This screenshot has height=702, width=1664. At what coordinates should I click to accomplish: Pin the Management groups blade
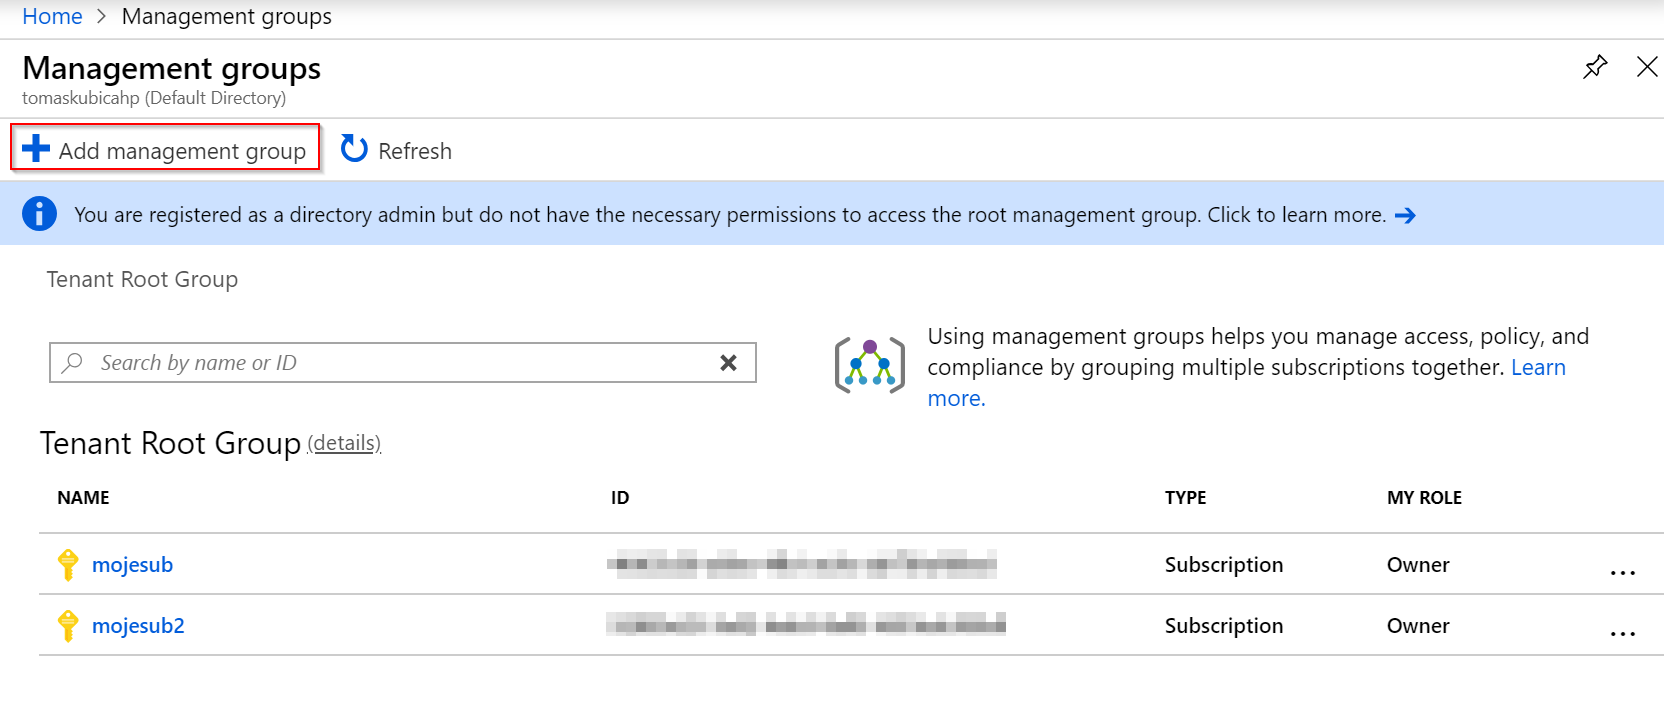click(x=1595, y=67)
